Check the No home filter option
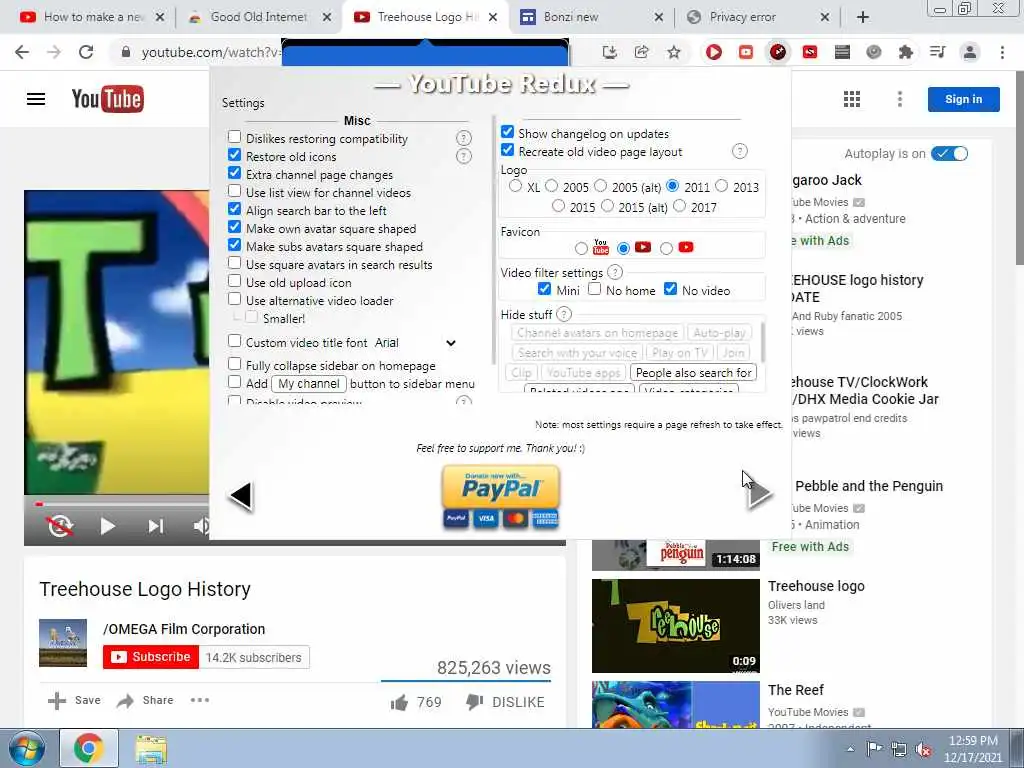 594,289
